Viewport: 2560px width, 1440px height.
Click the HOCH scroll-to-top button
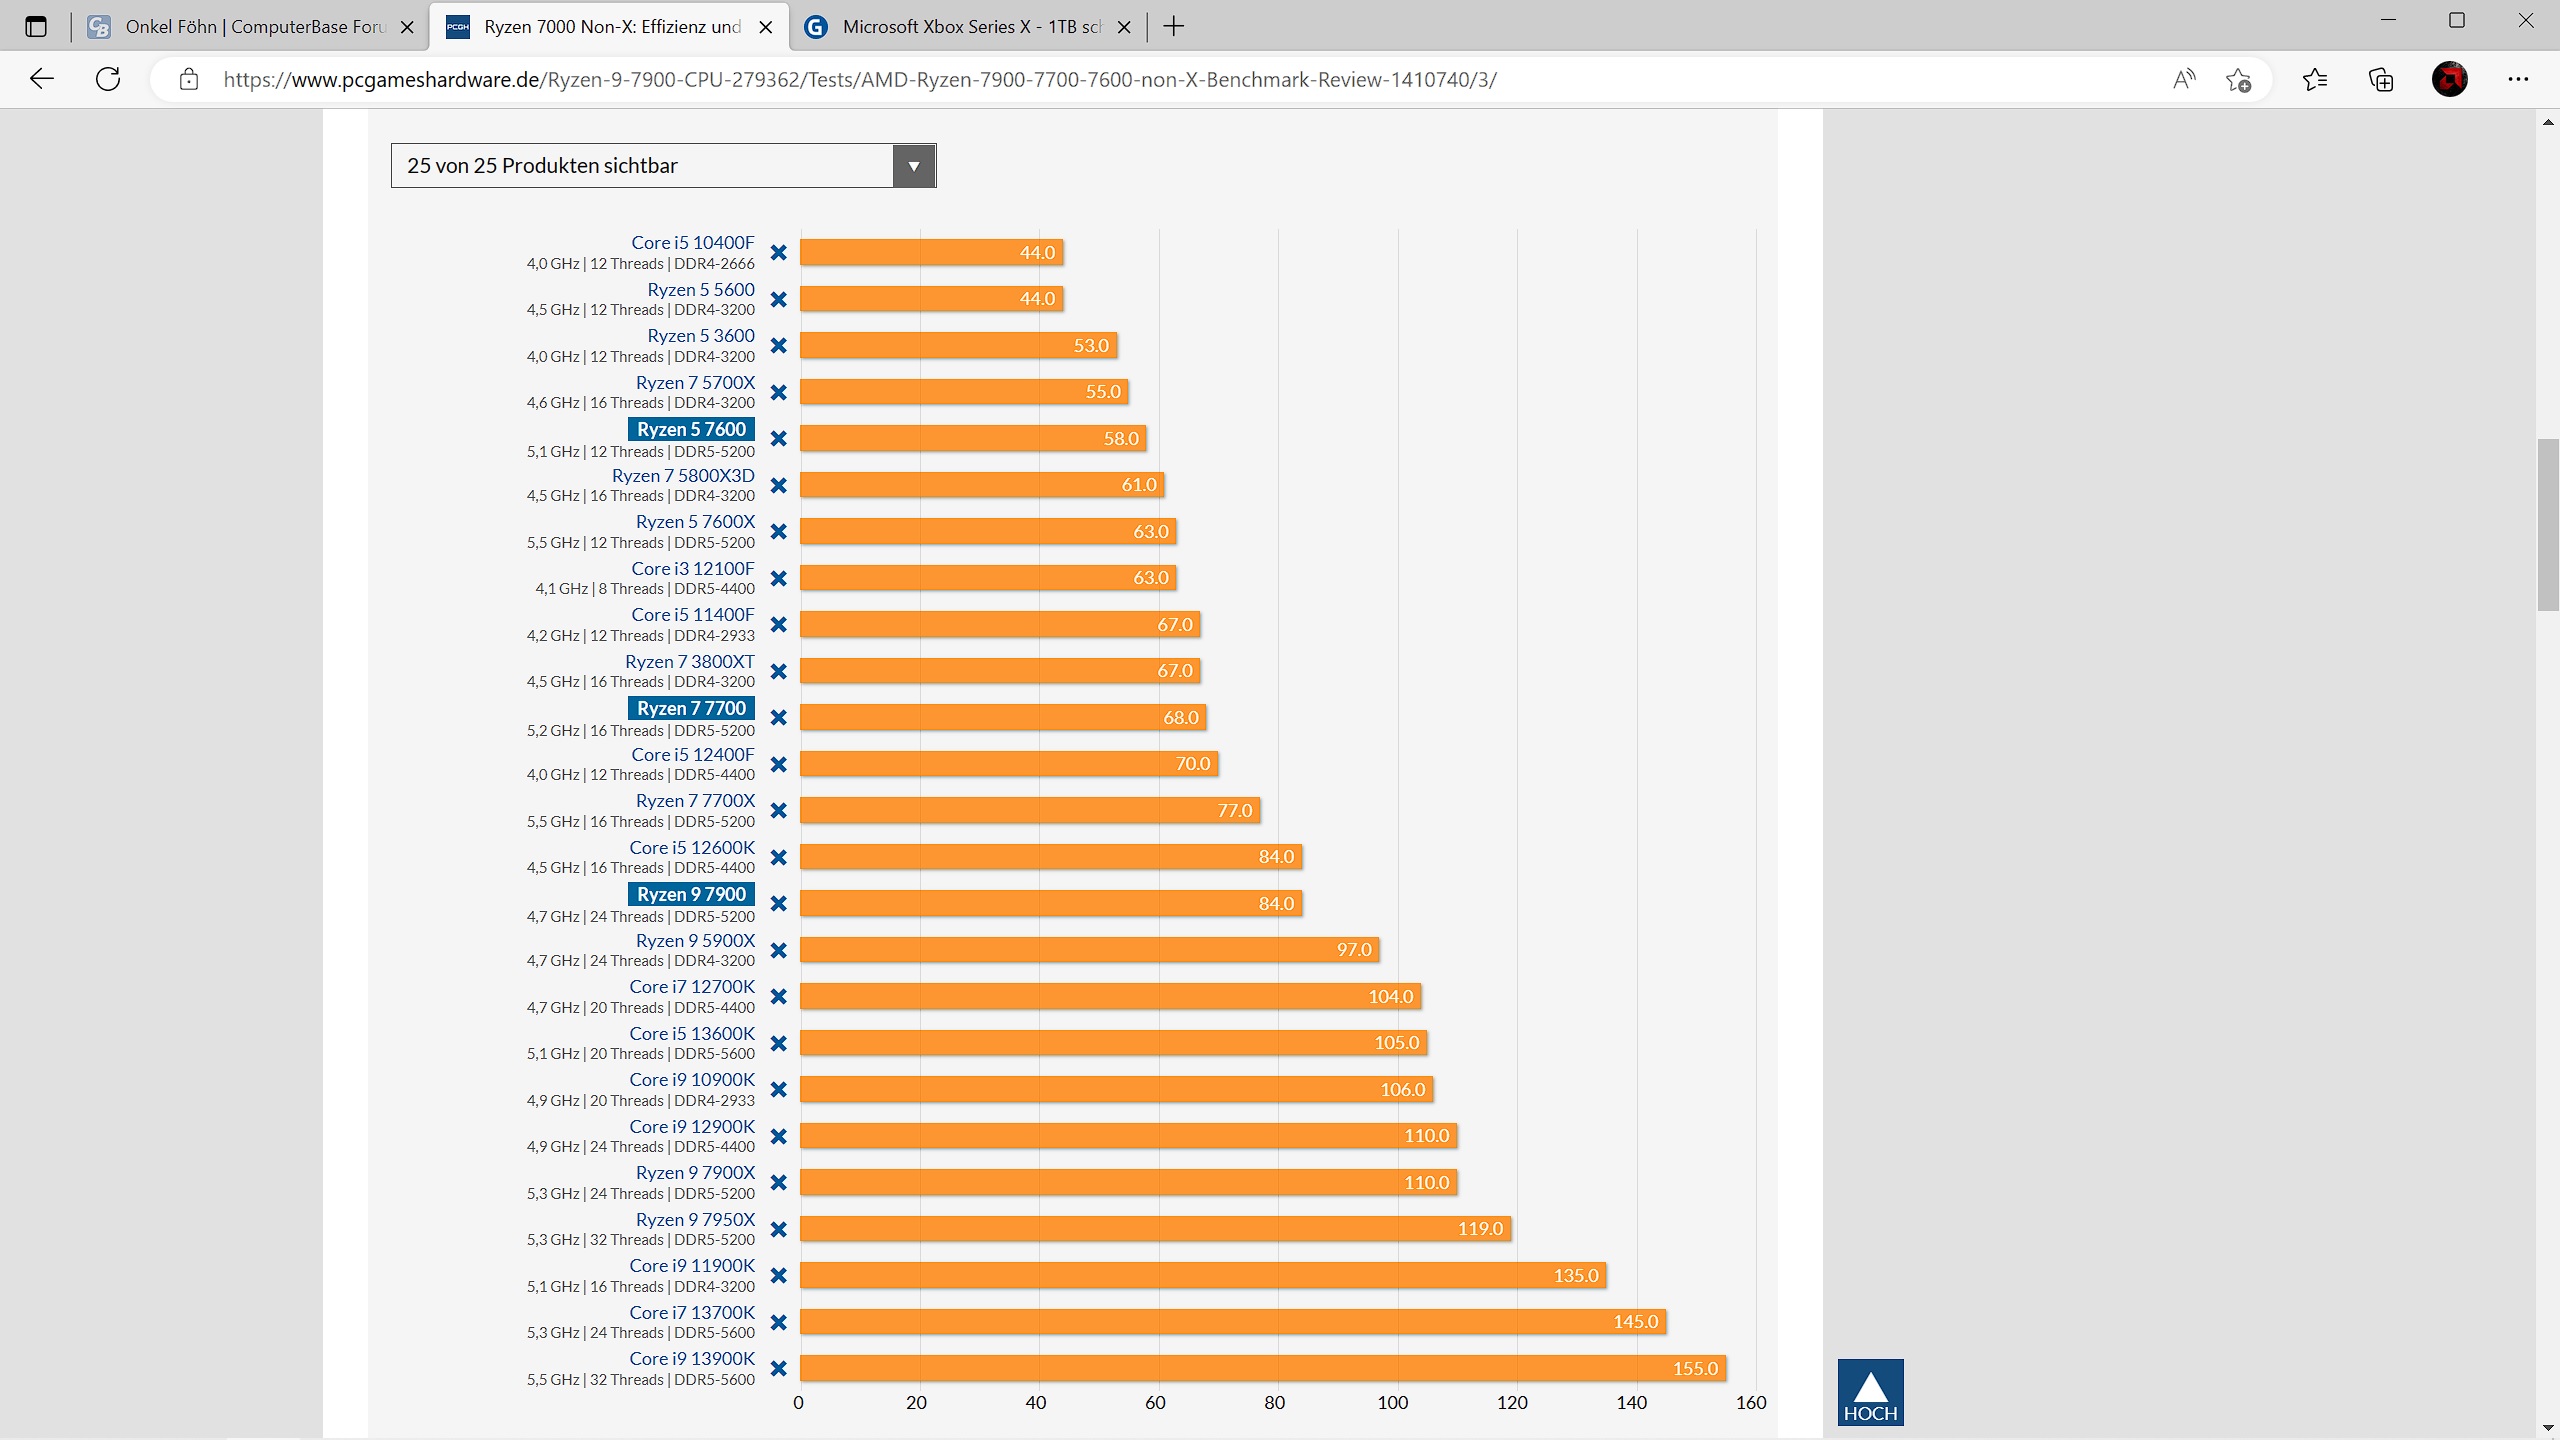(1870, 1391)
